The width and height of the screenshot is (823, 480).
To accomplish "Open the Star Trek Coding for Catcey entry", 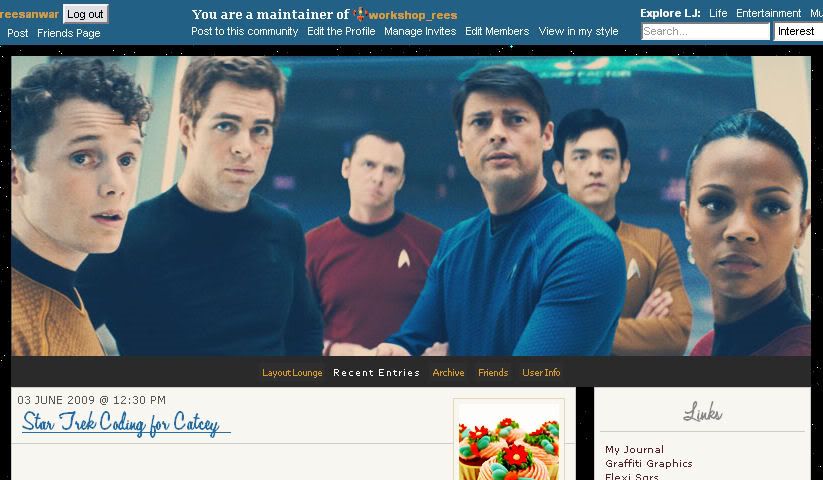I will click(121, 423).
